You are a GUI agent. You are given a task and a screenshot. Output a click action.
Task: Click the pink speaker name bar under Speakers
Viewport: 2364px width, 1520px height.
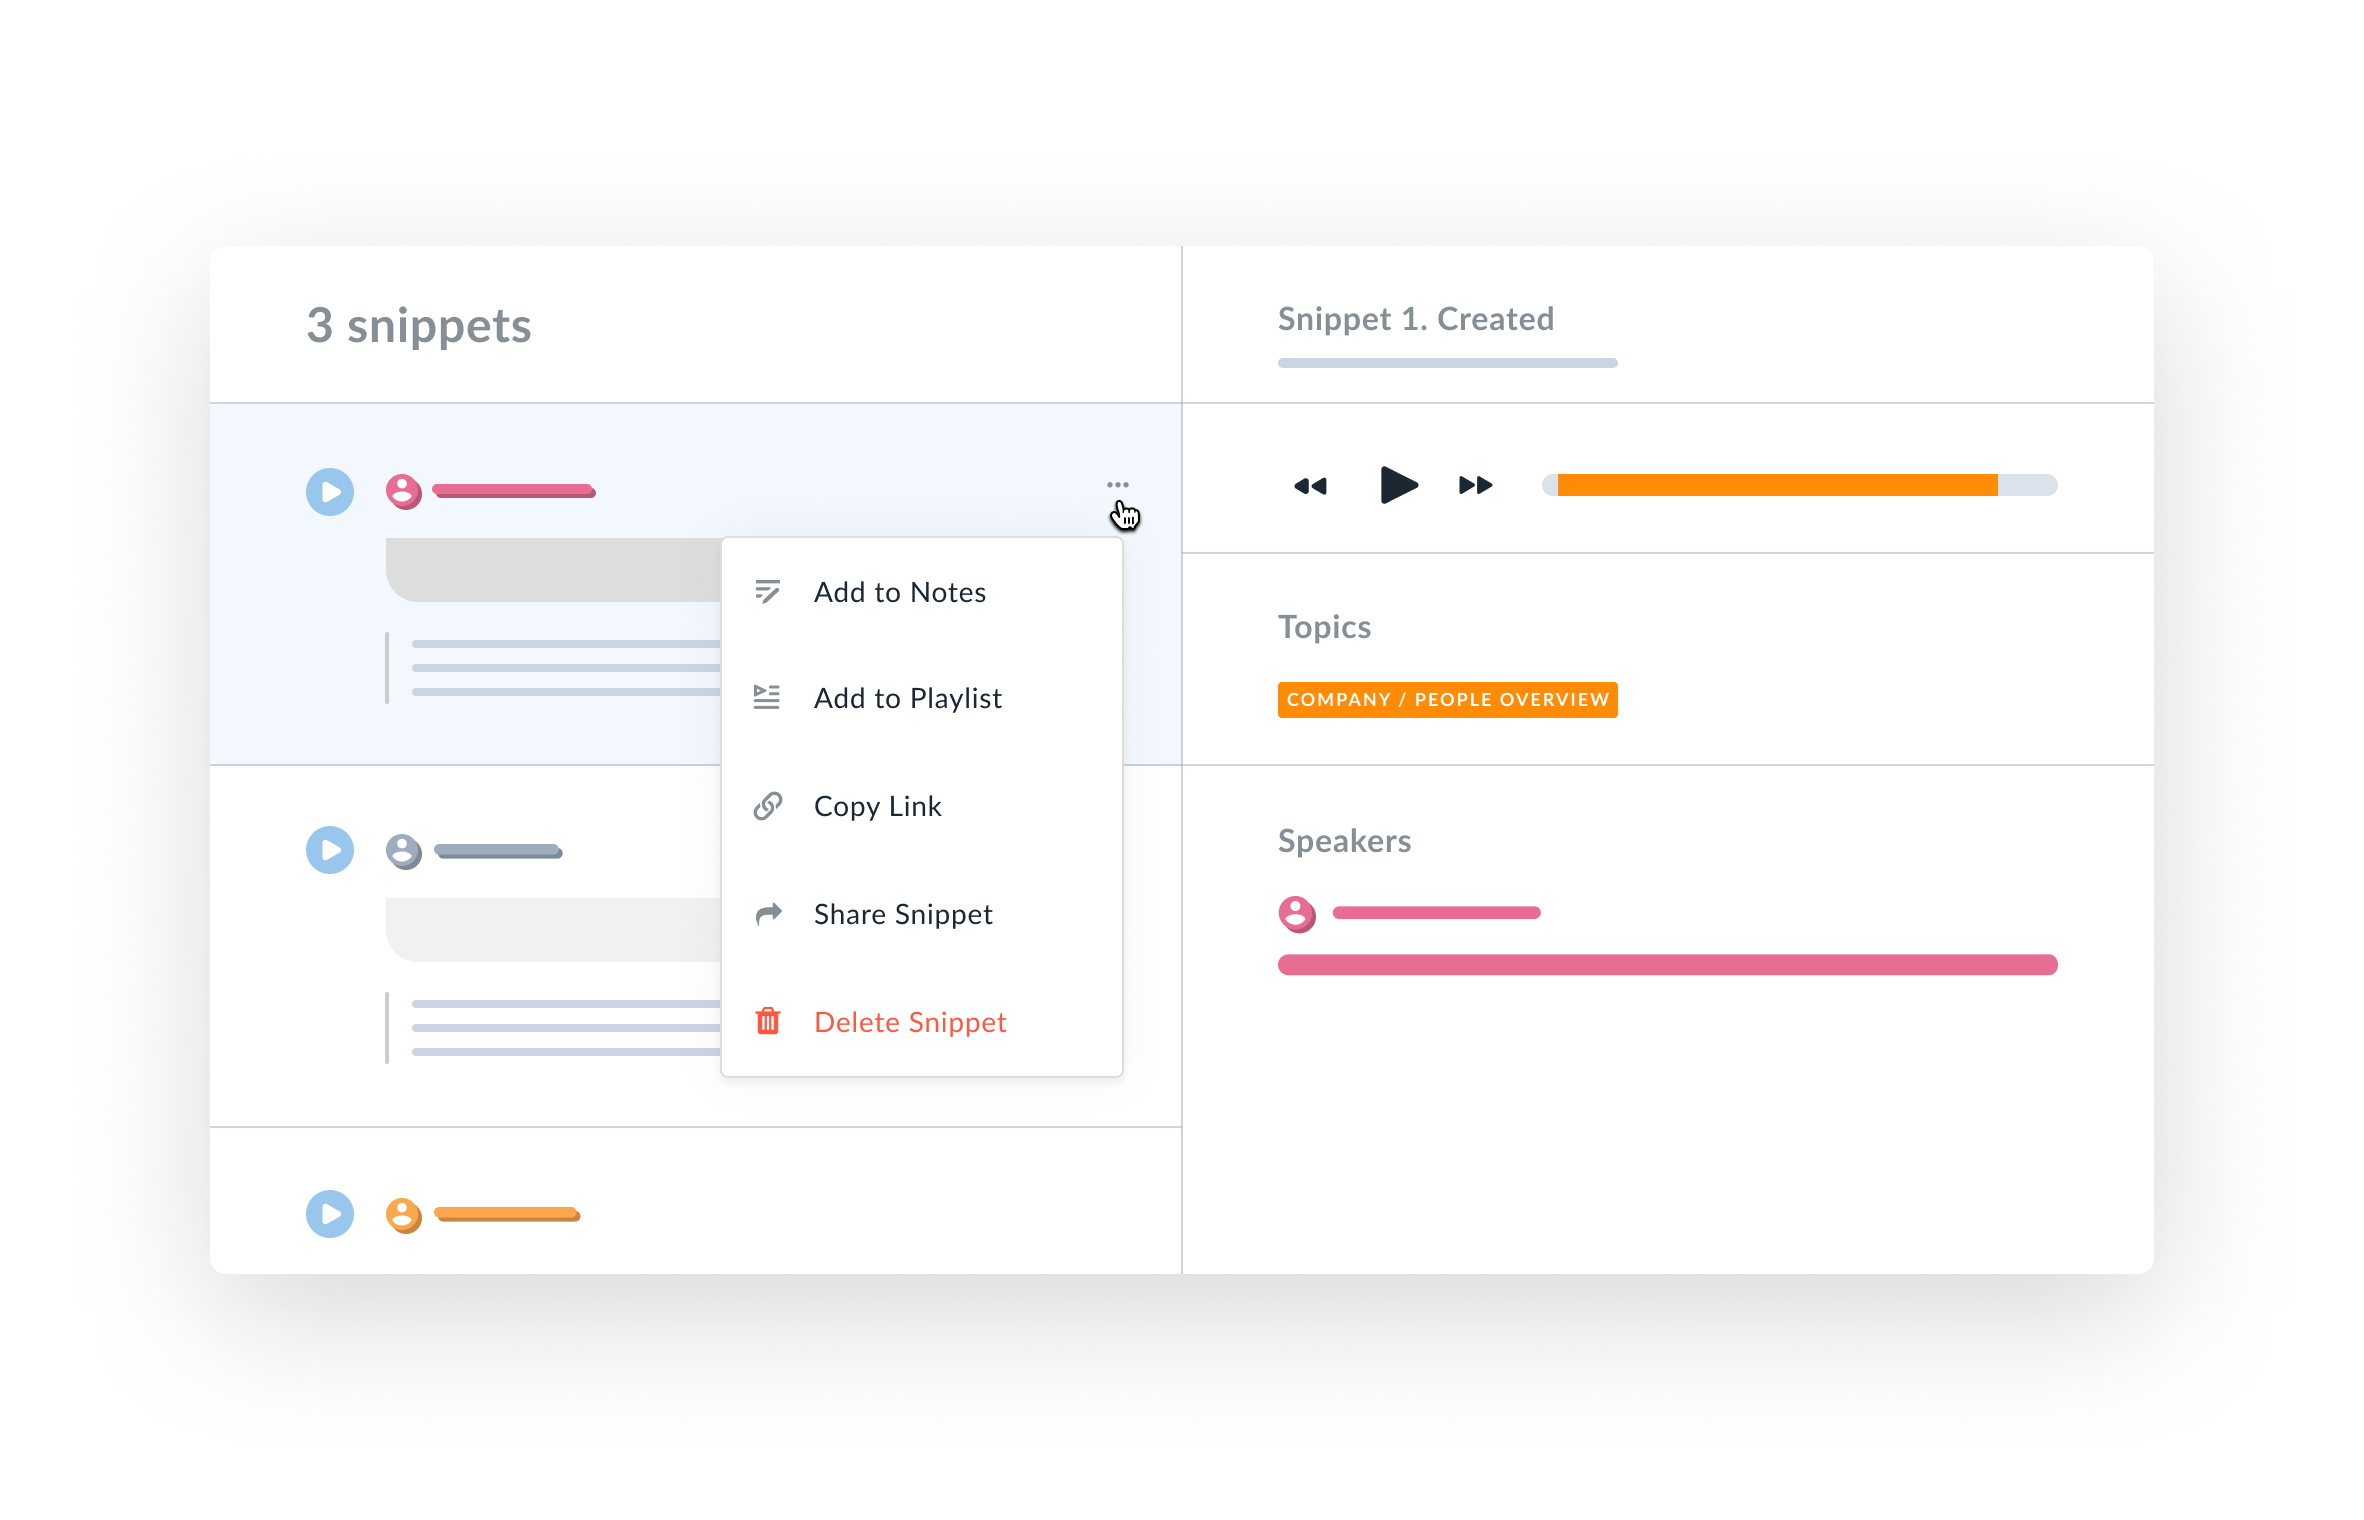[x=1437, y=912]
